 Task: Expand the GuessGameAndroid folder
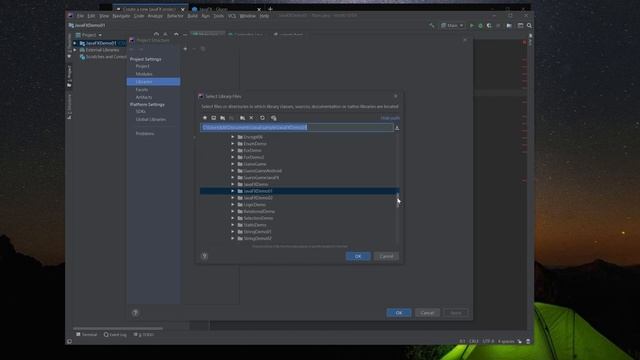pos(233,171)
